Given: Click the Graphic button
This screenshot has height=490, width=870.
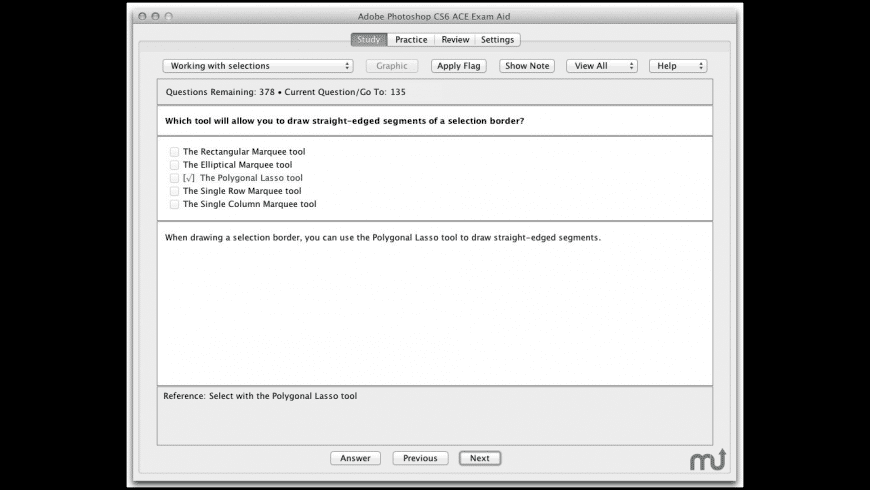Looking at the screenshot, I should click(392, 65).
